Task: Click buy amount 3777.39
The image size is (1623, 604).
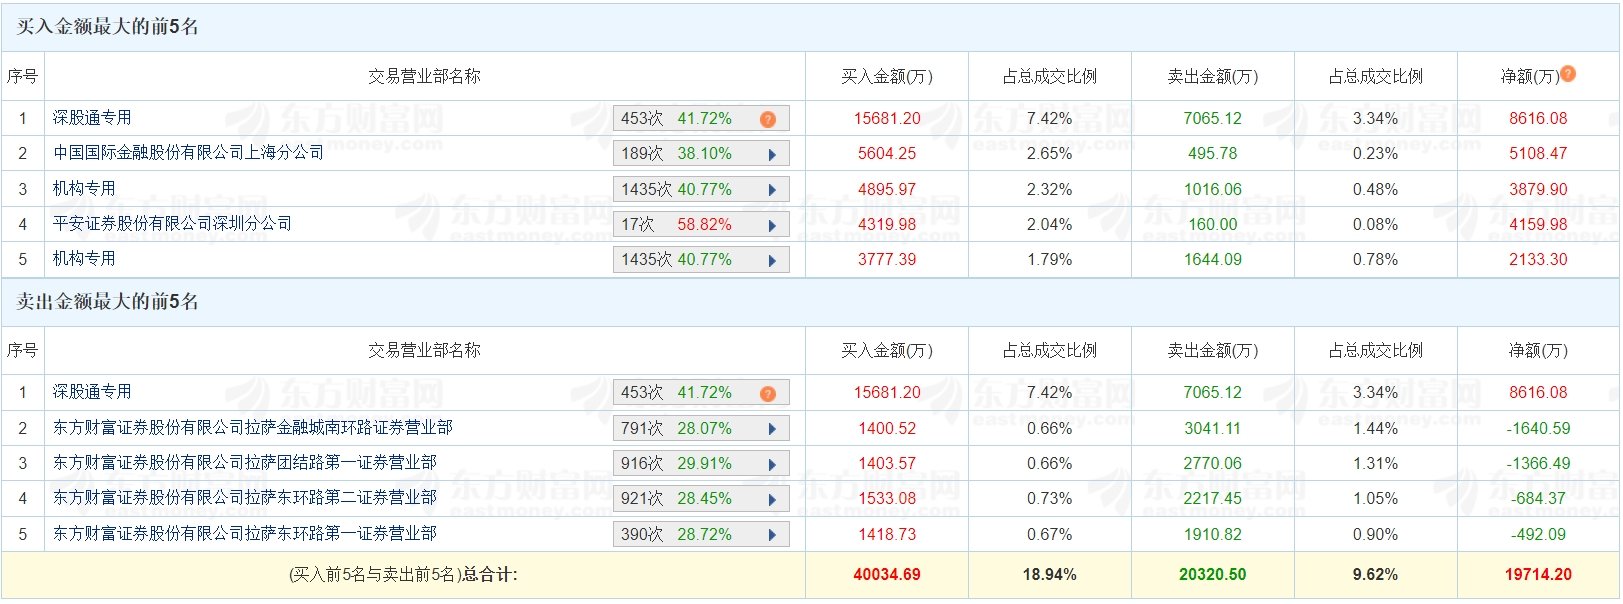Action: [x=887, y=259]
